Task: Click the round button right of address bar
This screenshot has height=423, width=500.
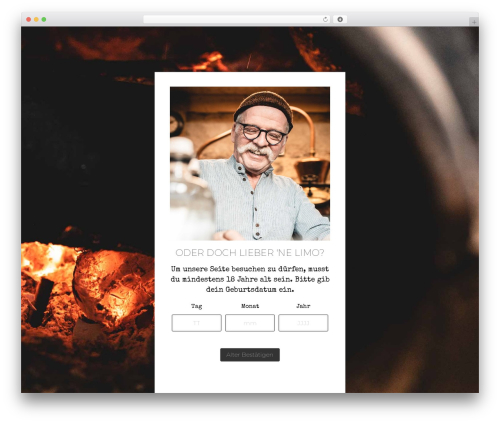Action: click(x=340, y=19)
